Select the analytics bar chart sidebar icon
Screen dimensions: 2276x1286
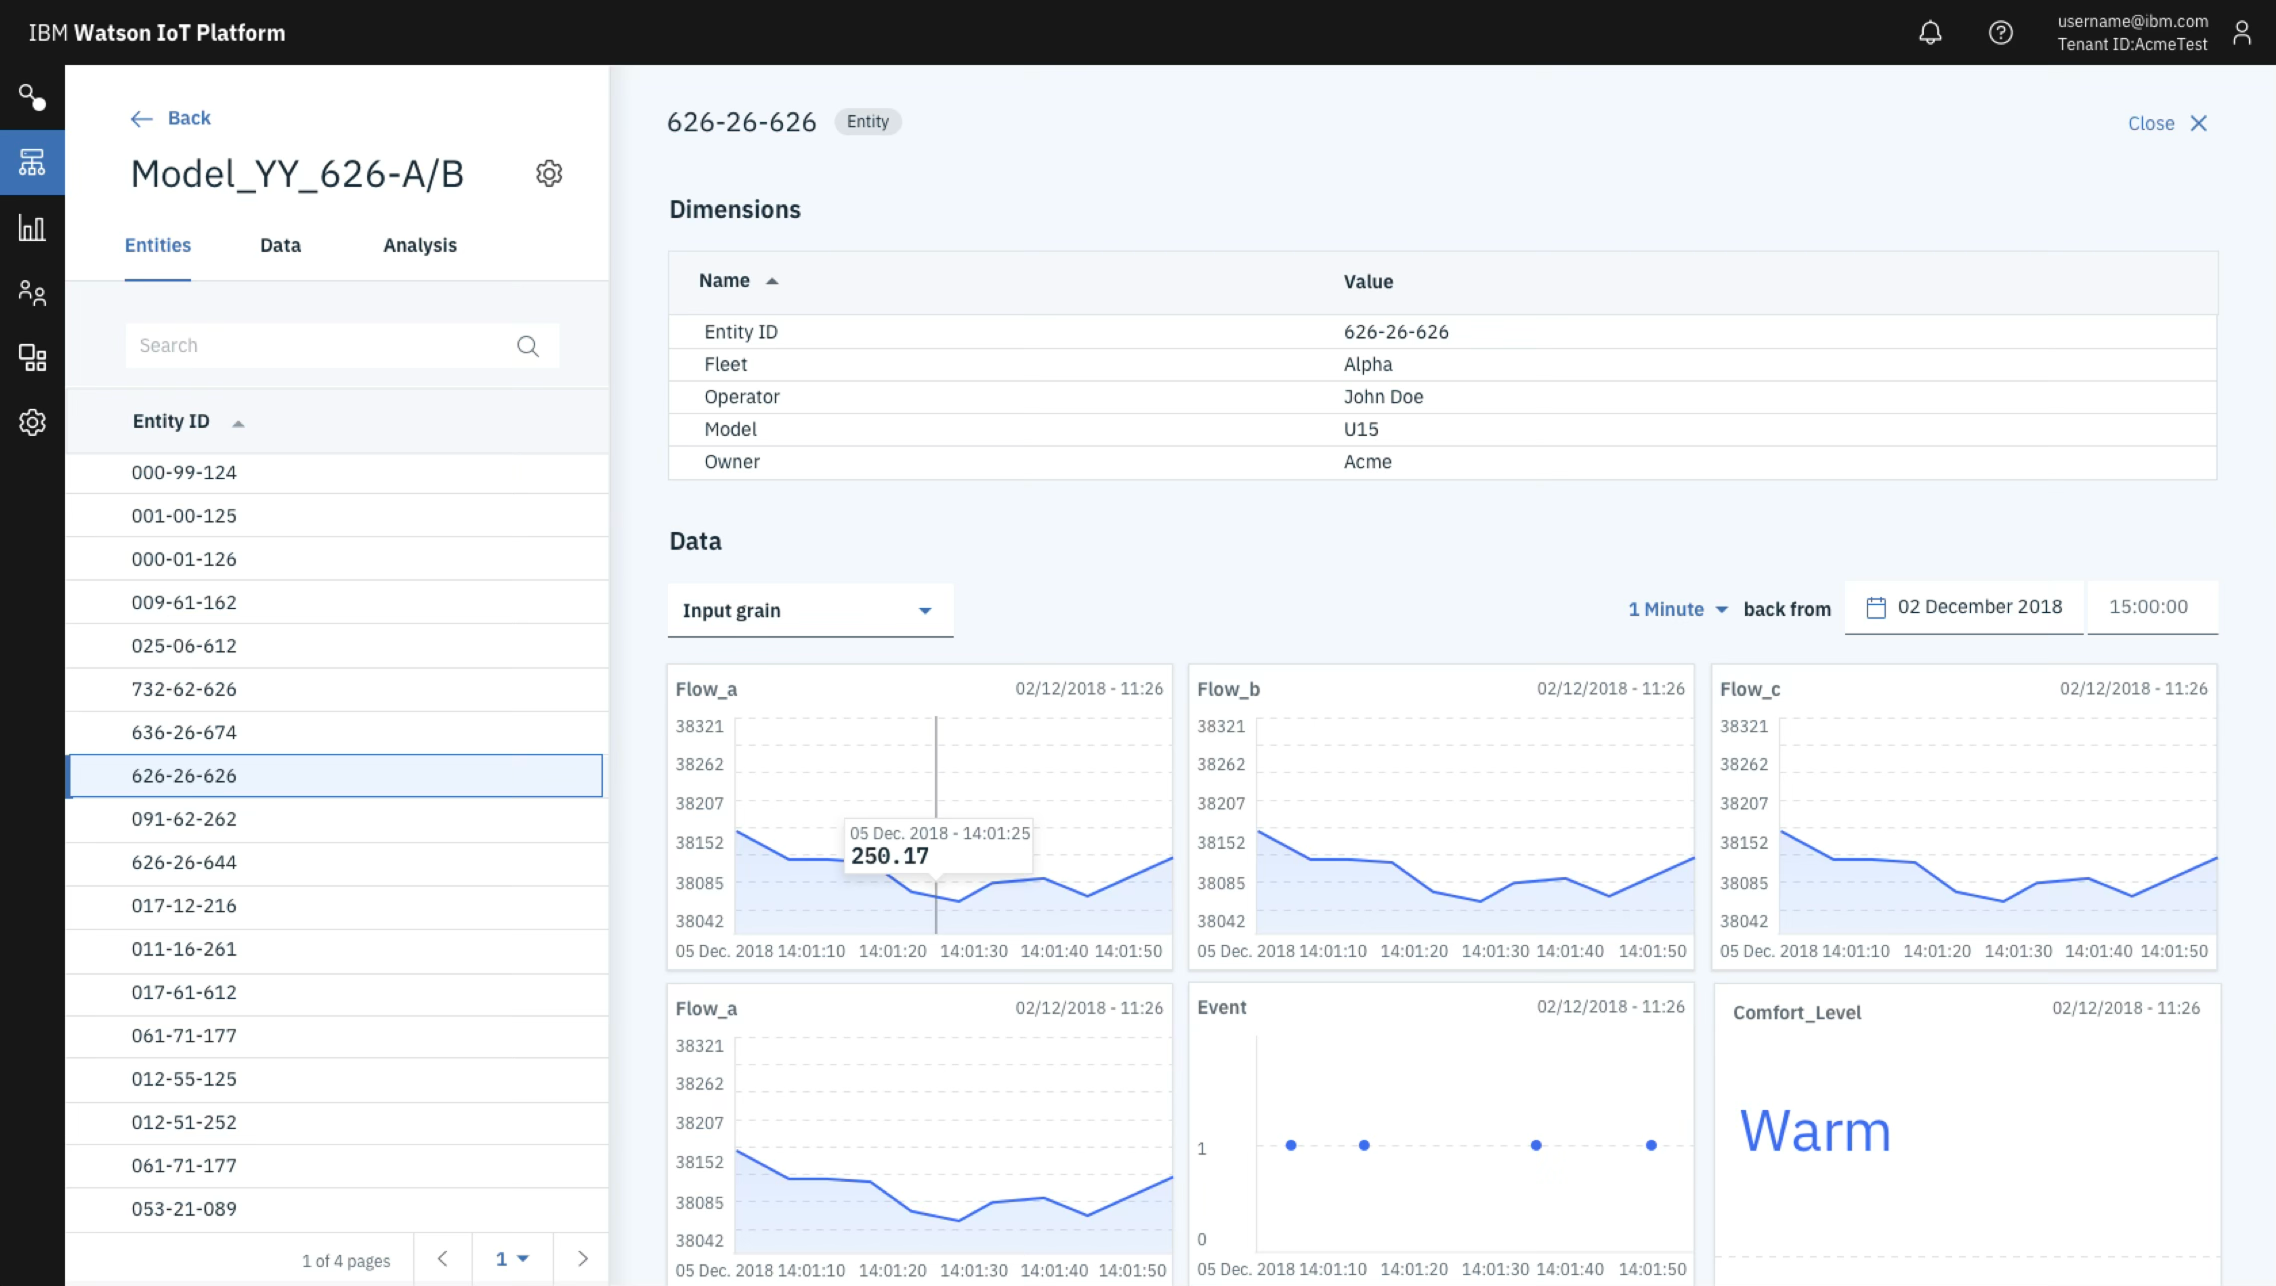click(x=33, y=228)
